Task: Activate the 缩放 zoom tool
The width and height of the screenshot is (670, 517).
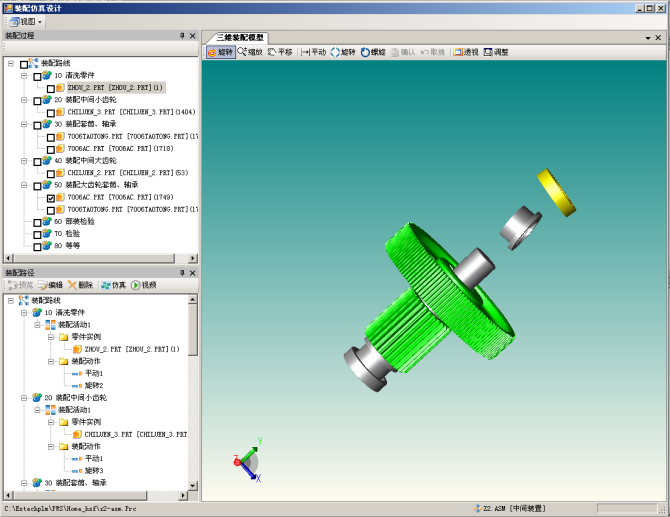Action: point(250,52)
